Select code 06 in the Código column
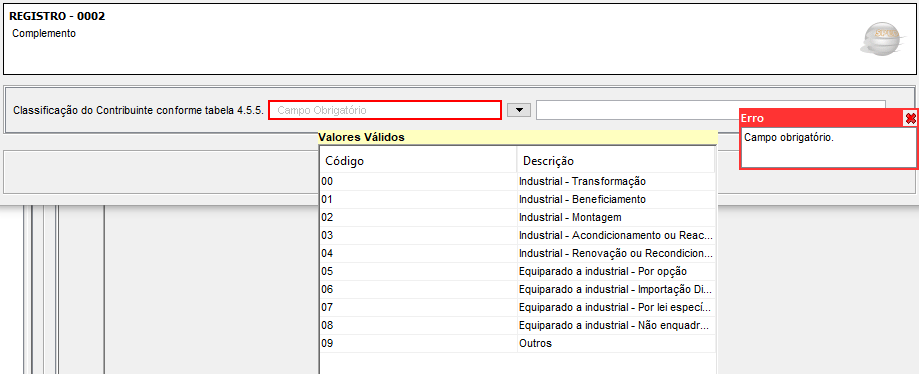The image size is (919, 374). (418, 290)
